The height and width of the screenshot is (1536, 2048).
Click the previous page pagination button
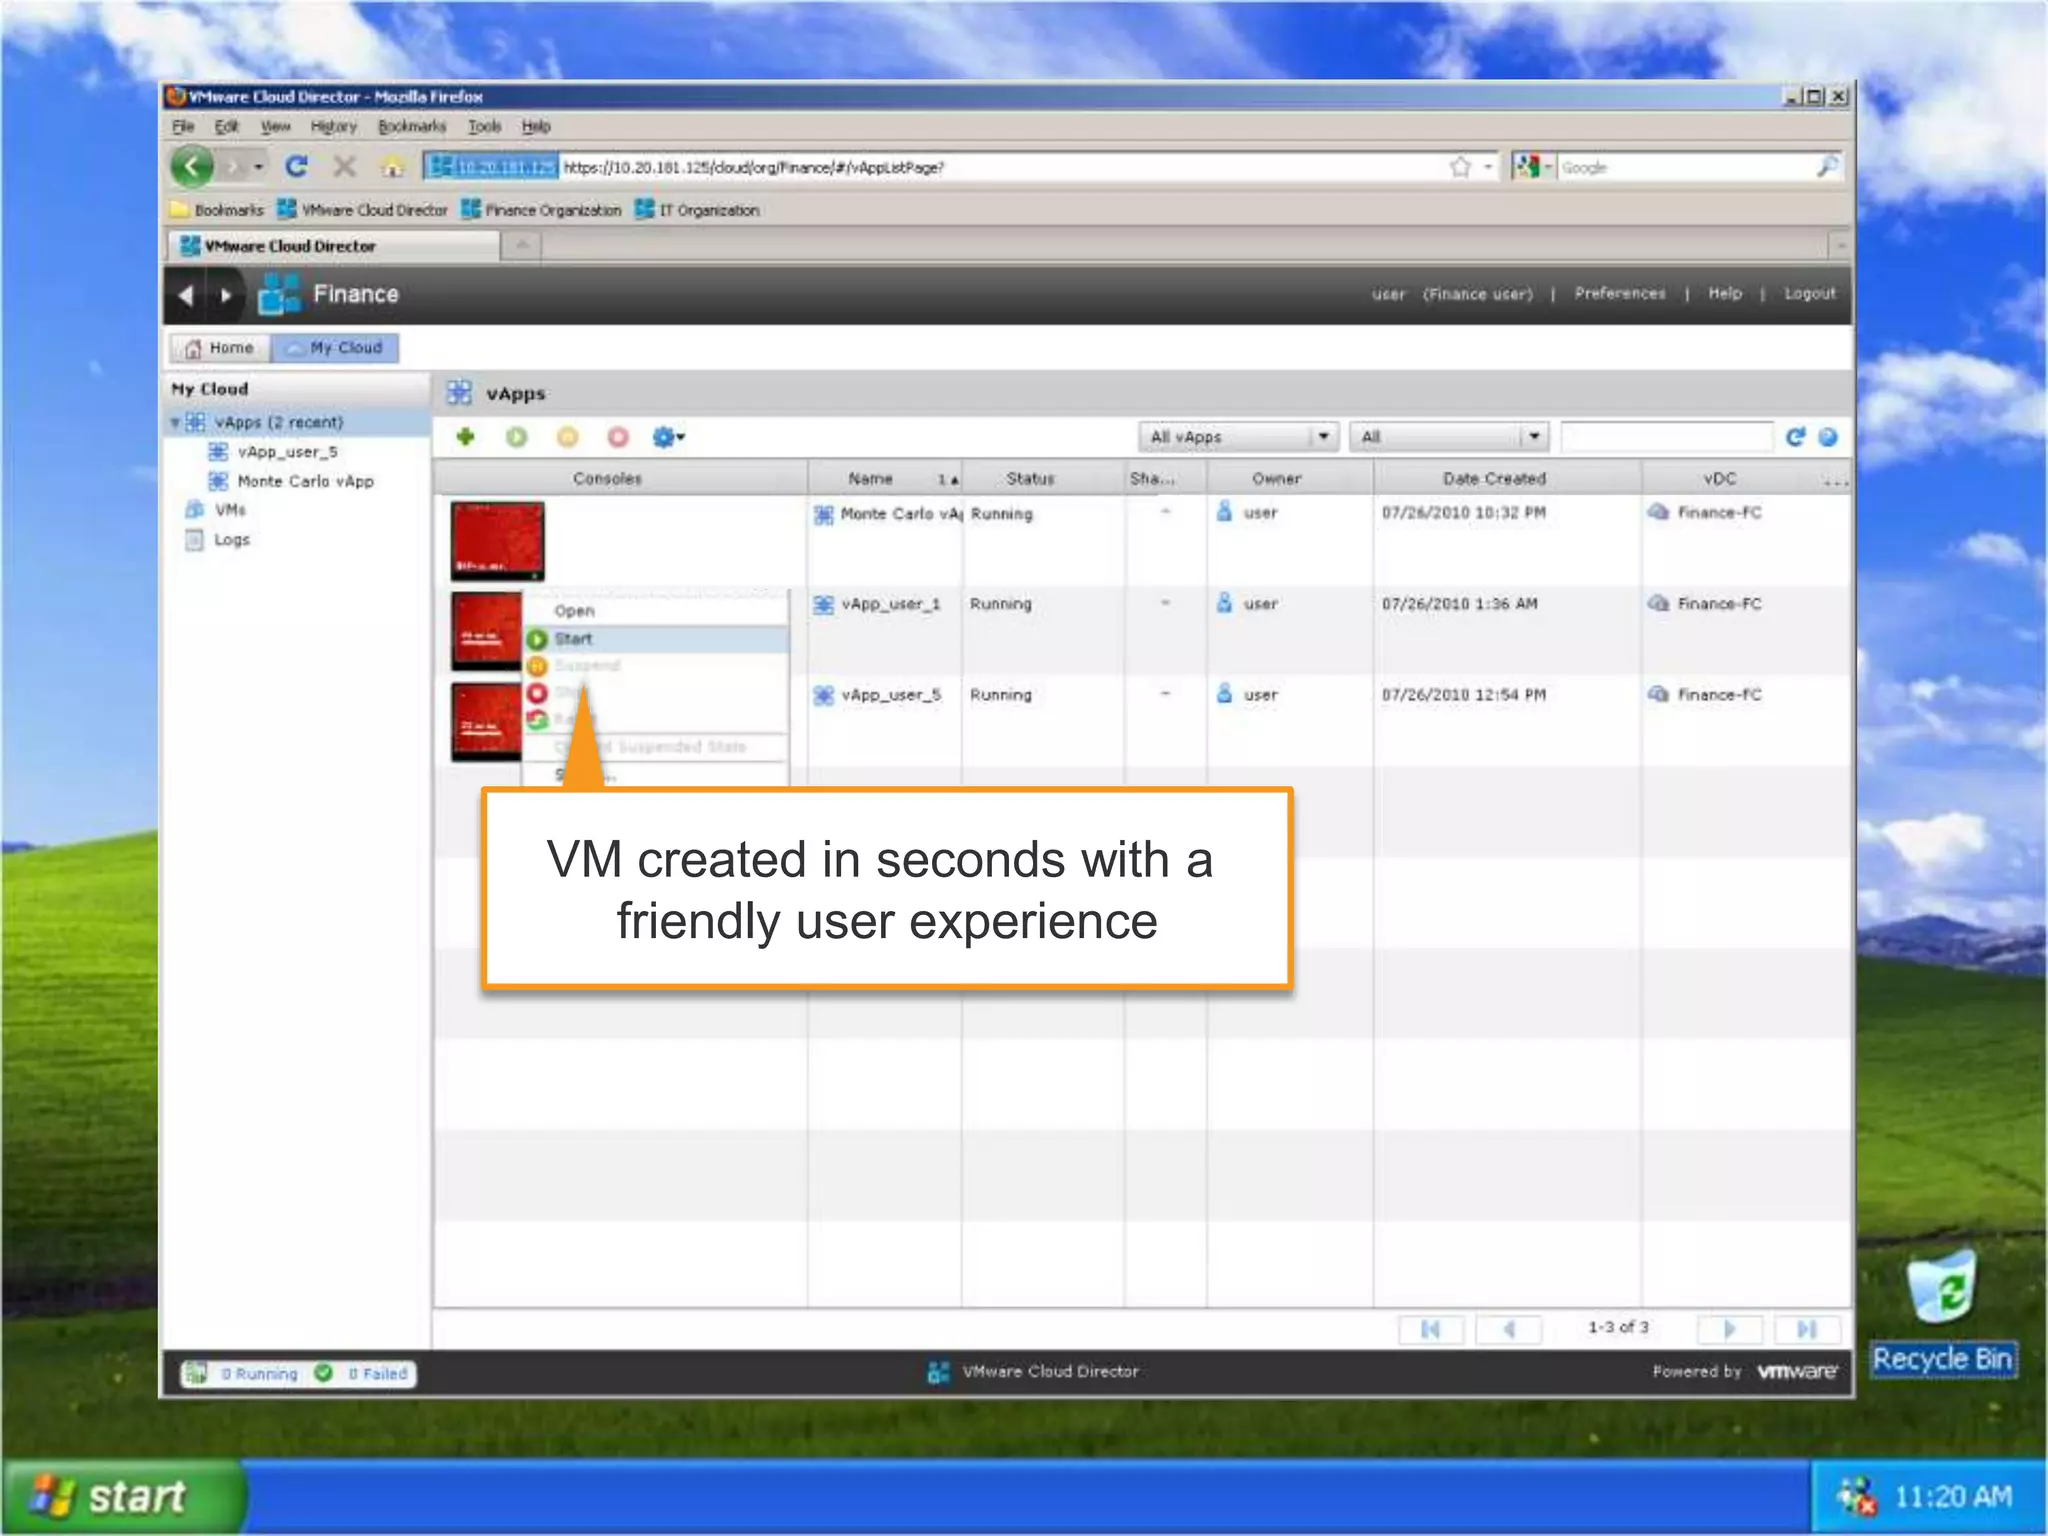1509,1329
